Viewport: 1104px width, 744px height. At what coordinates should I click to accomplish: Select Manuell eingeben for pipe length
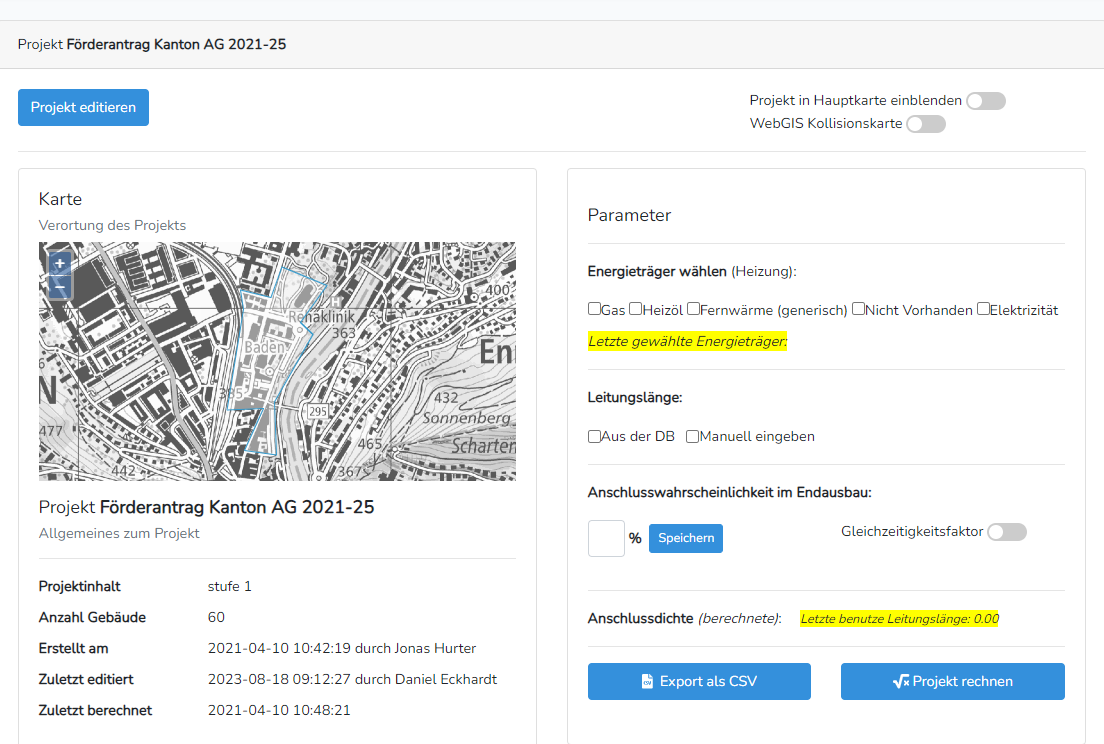(691, 436)
